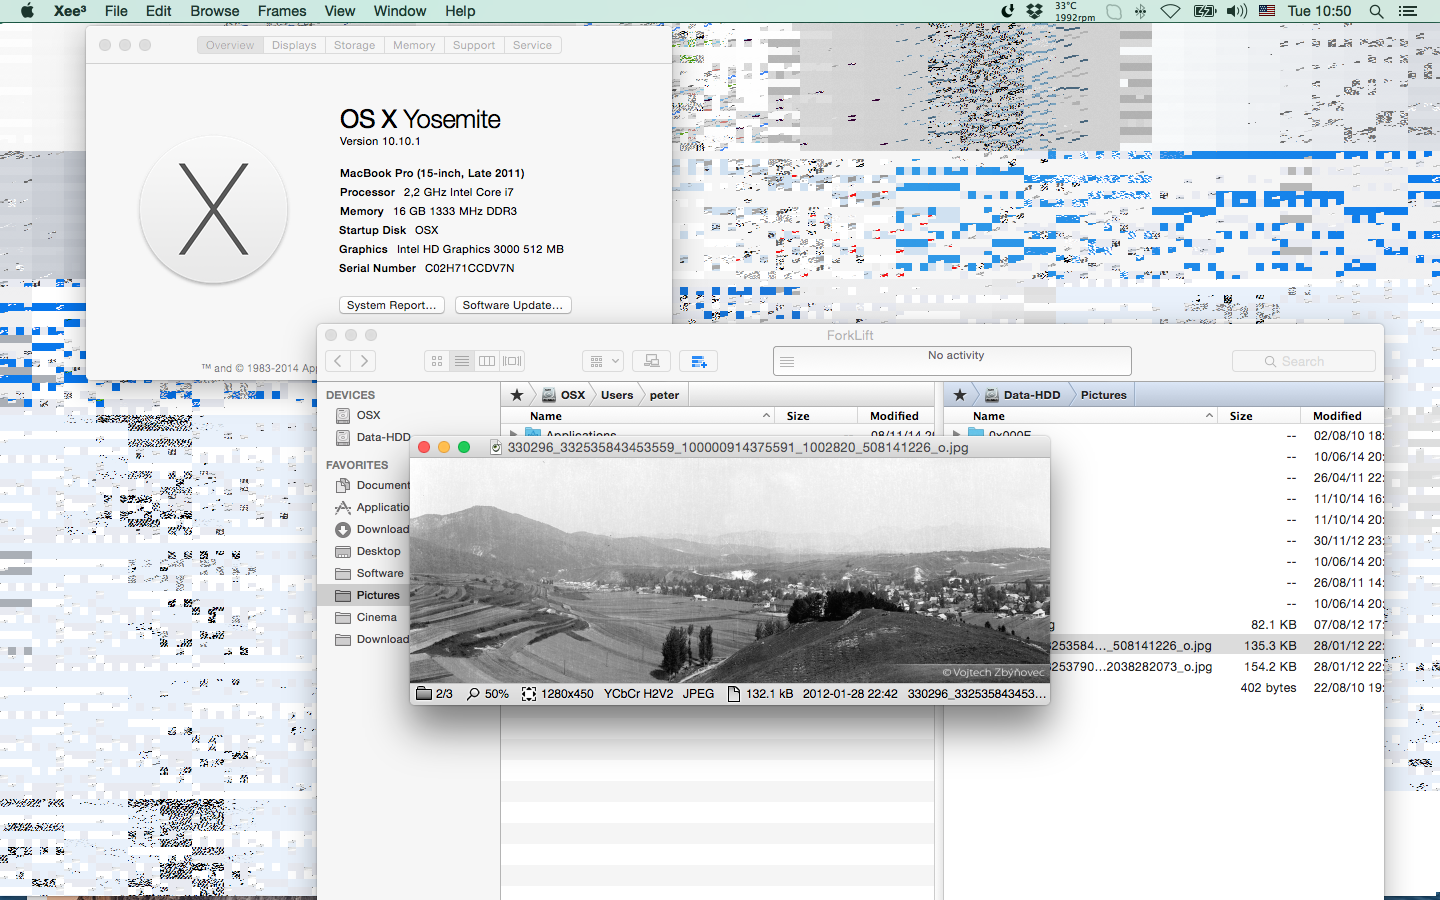Screen dimensions: 1440x900
Task: Click the OSX segment in the left path bar
Action: (x=563, y=395)
